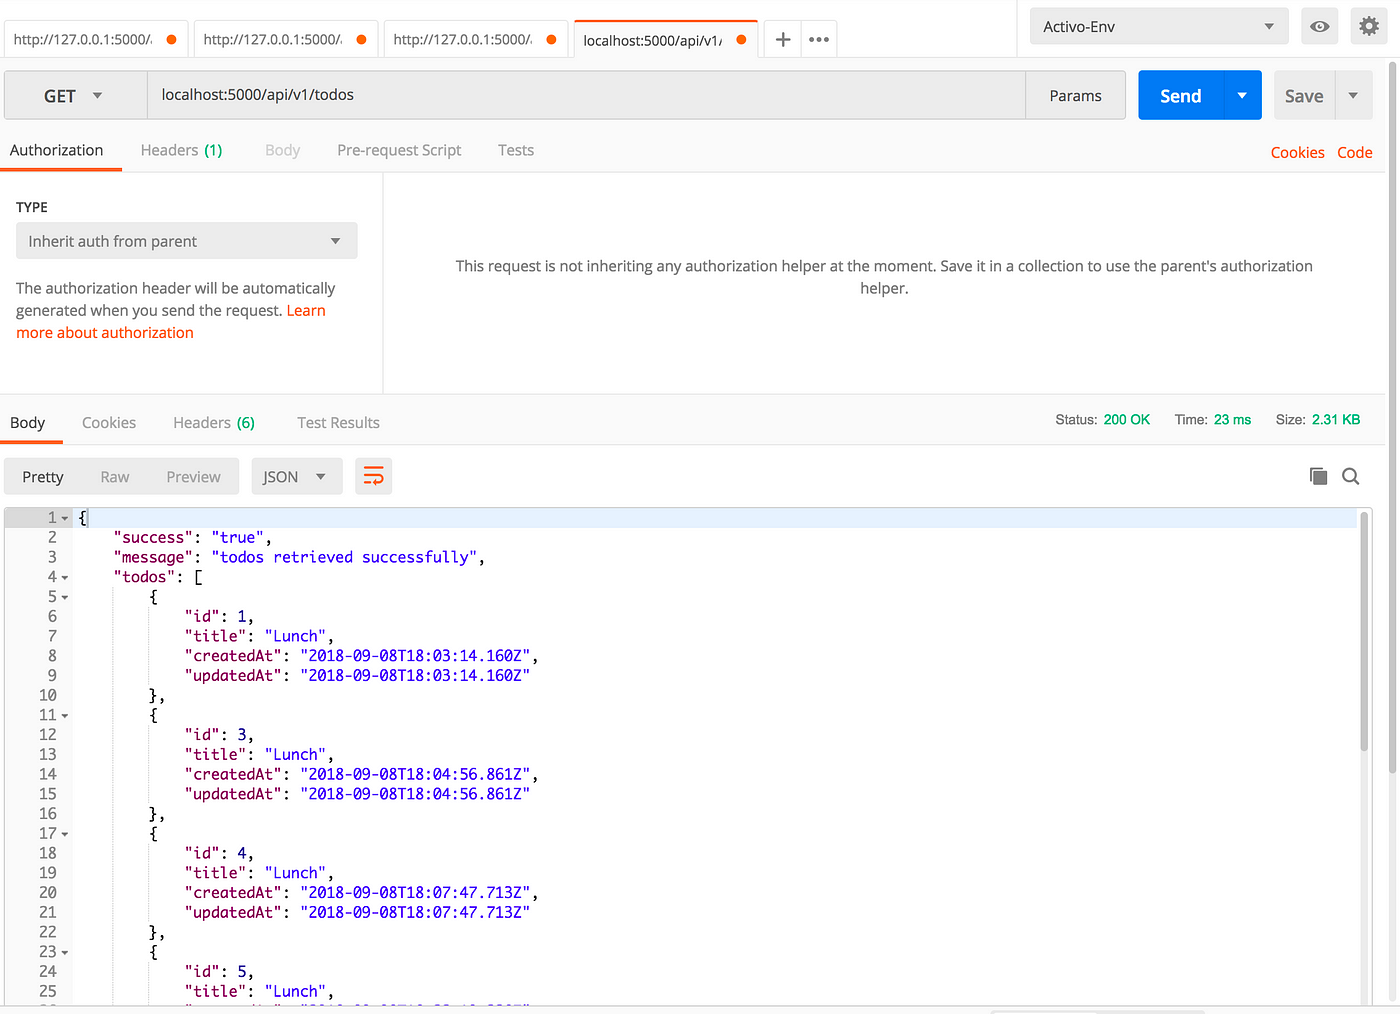The width and height of the screenshot is (1400, 1014).
Task: Collapse todos array at line 4
Action: (x=65, y=577)
